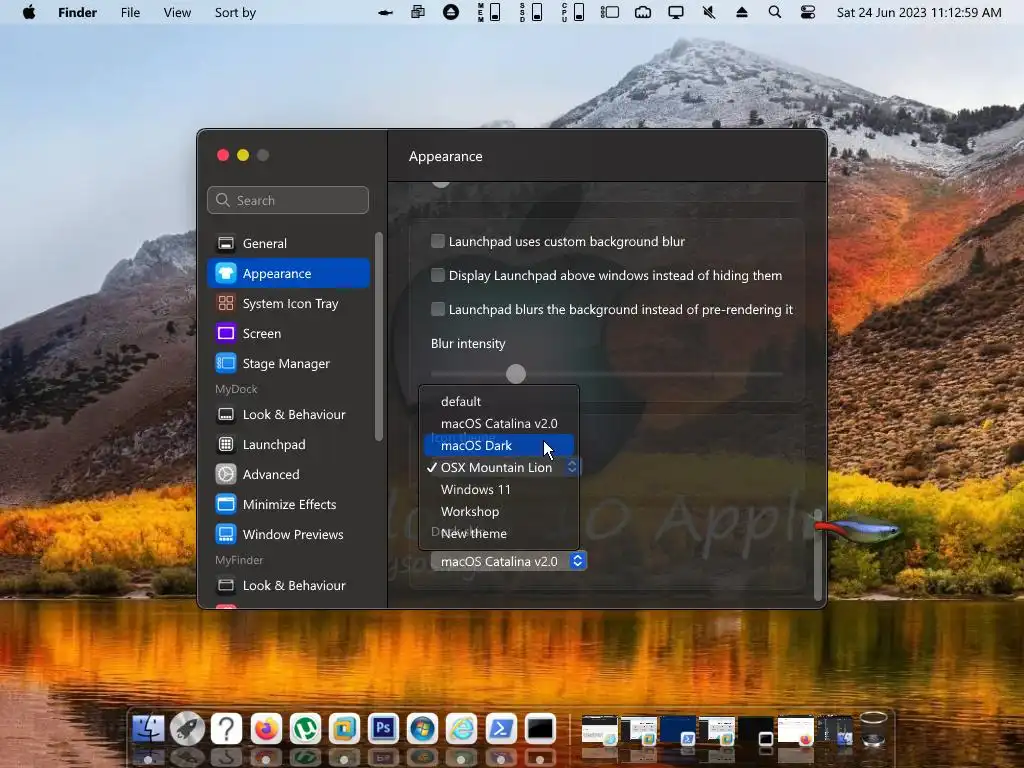1024x768 pixels.
Task: Enable Launchpad uses custom background blur
Action: (438, 241)
